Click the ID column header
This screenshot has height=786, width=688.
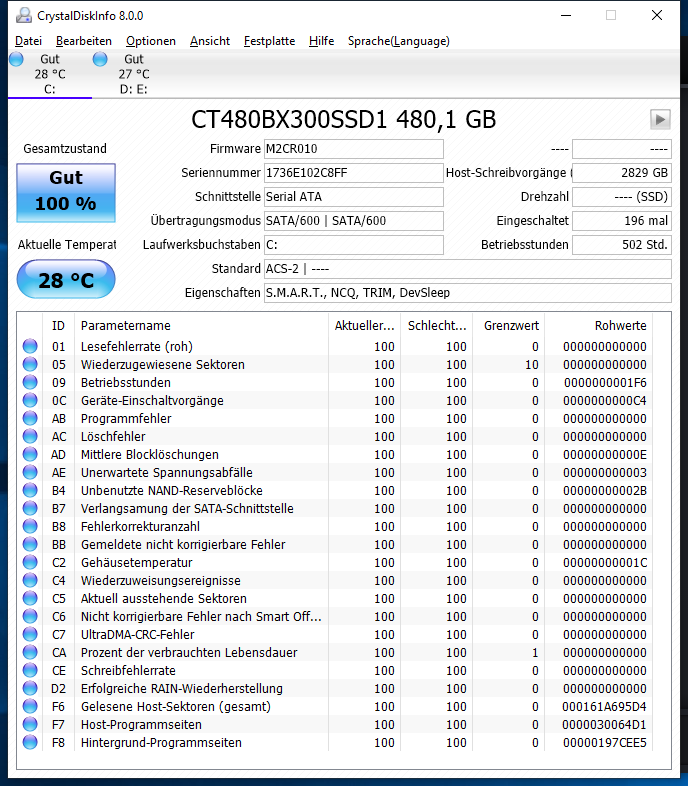click(x=58, y=326)
